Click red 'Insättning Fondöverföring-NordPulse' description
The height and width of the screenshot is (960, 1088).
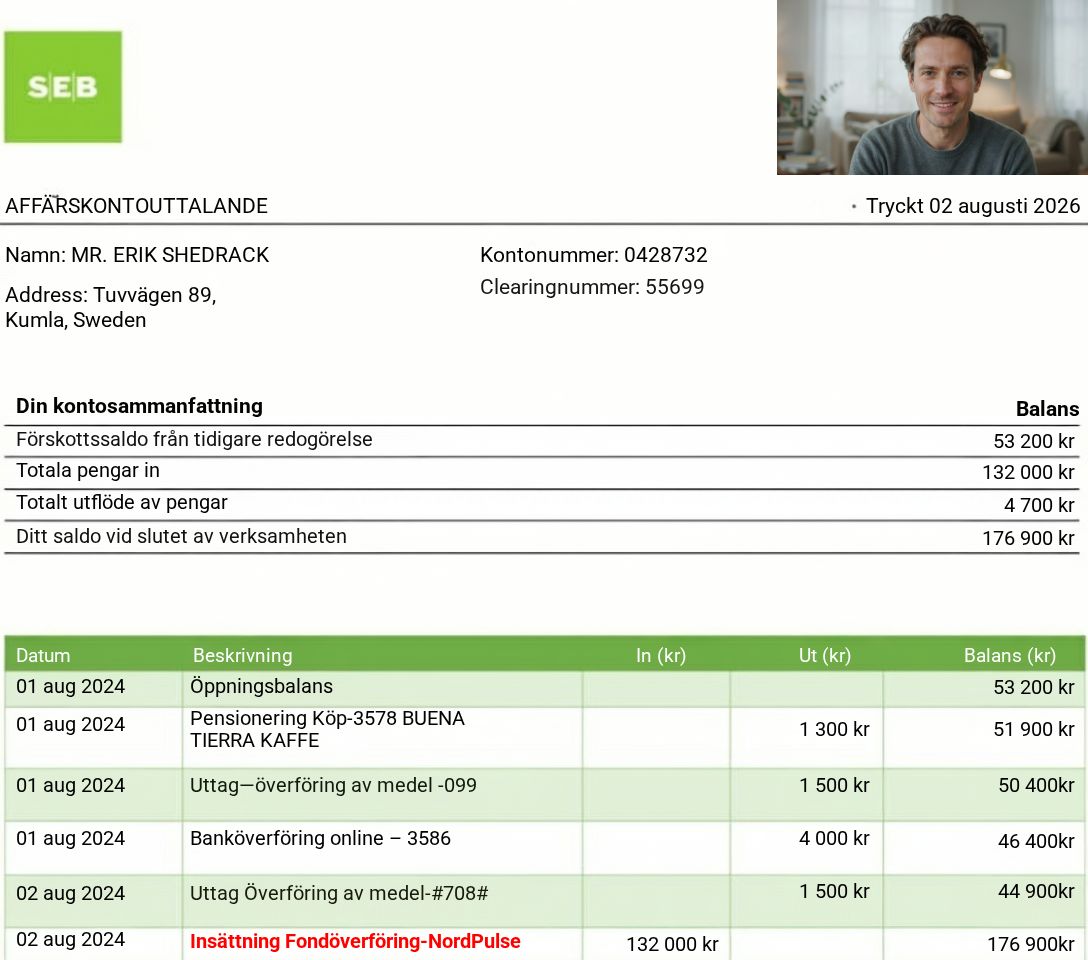tap(355, 941)
